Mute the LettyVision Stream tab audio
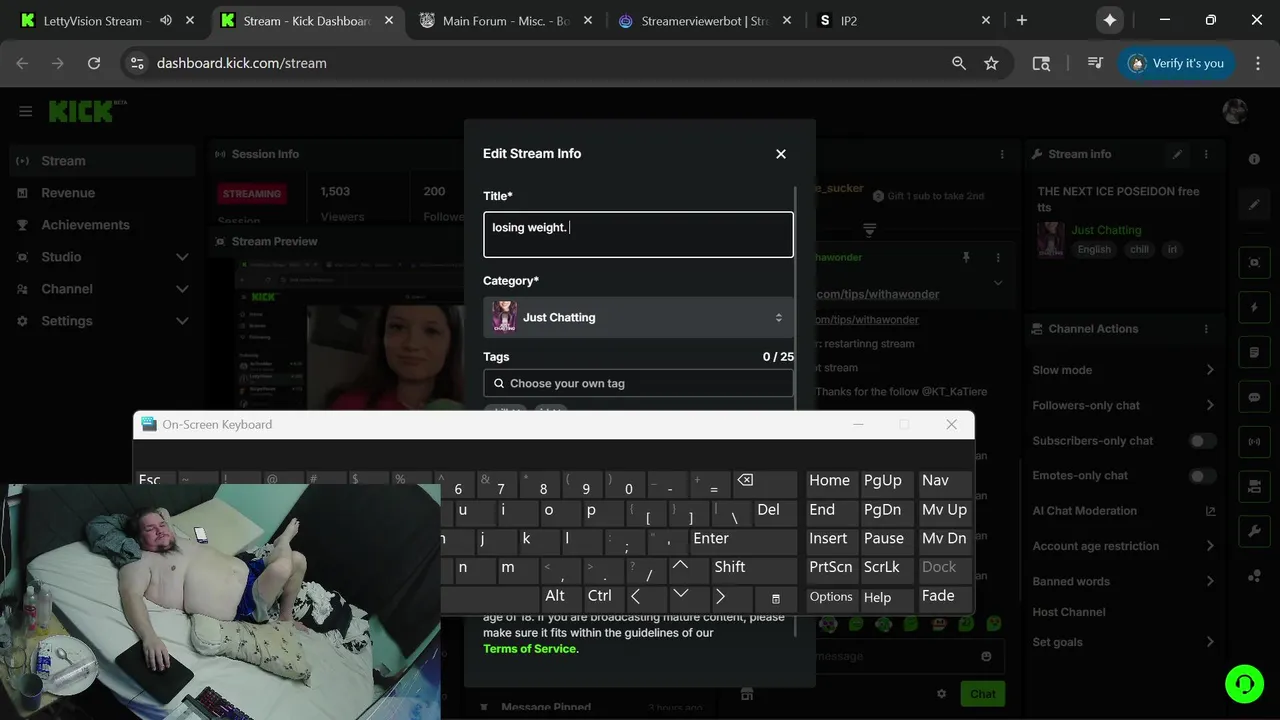Screen dimensions: 1280x720 (x=165, y=20)
